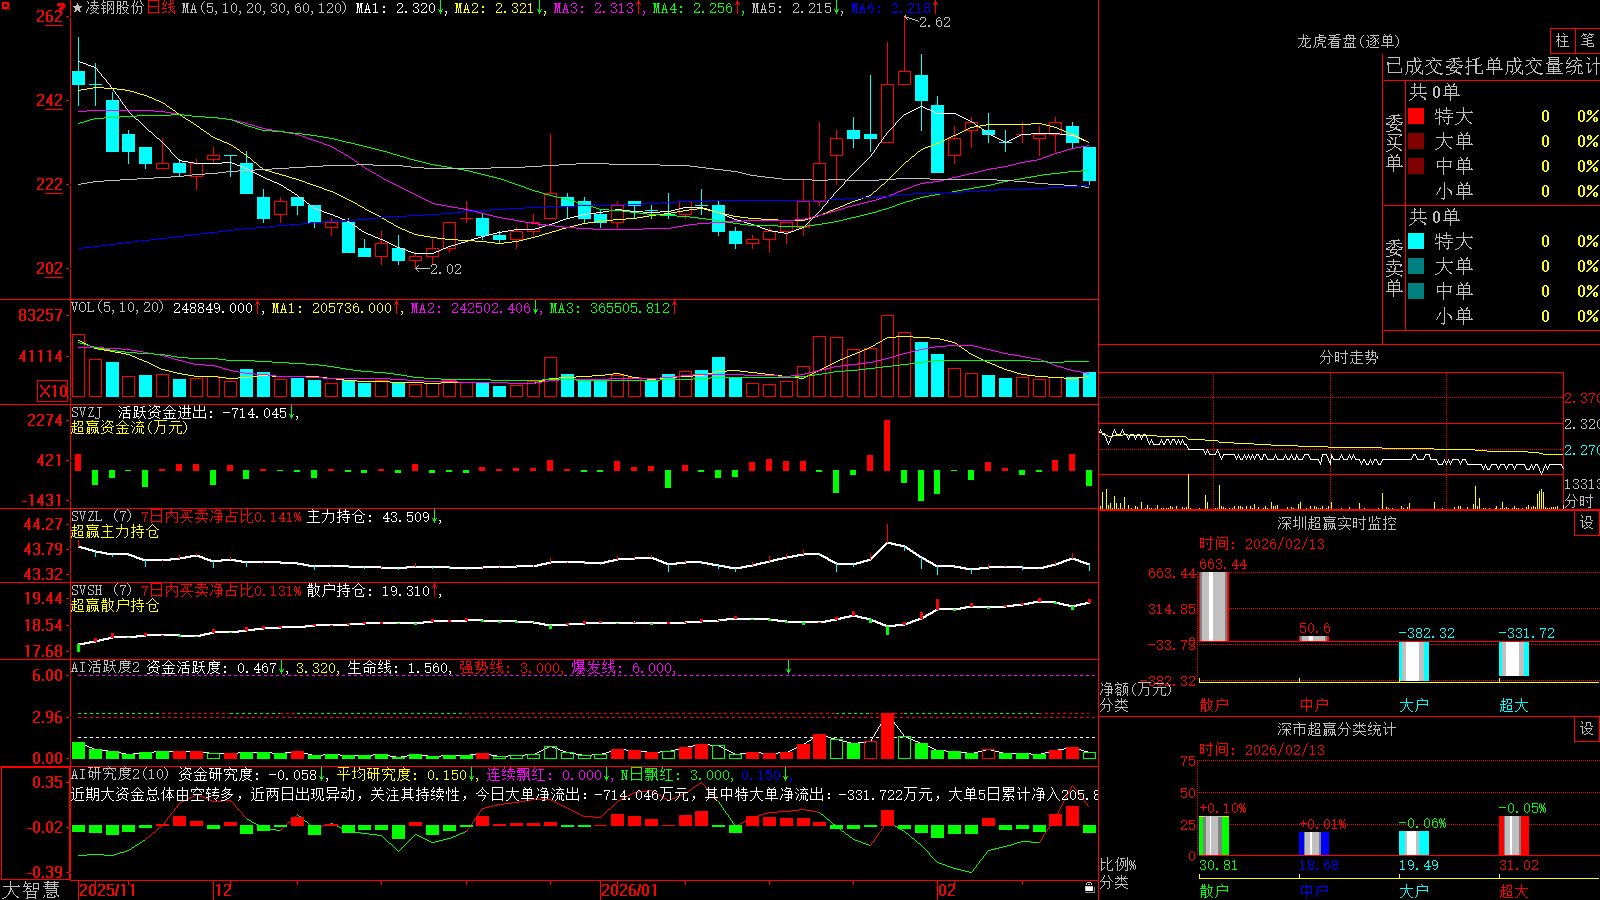Click the 超赢主力持仓 label
Image resolution: width=1600 pixels, height=900 pixels.
pos(115,531)
